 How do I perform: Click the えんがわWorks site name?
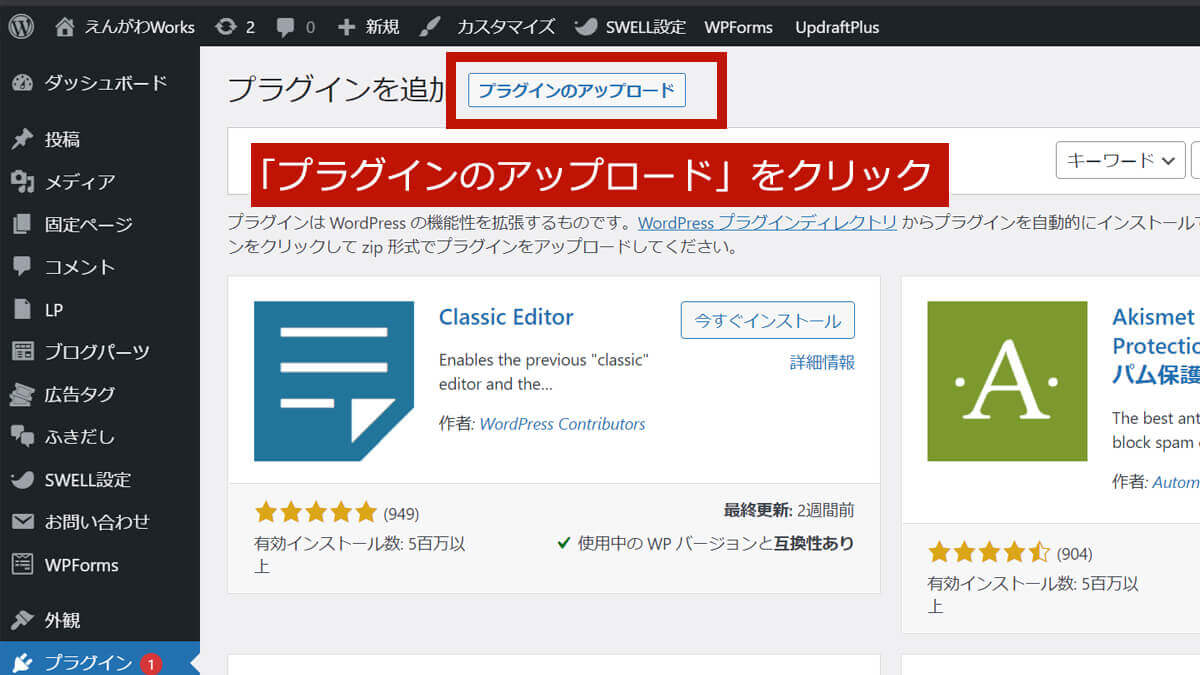tap(139, 27)
